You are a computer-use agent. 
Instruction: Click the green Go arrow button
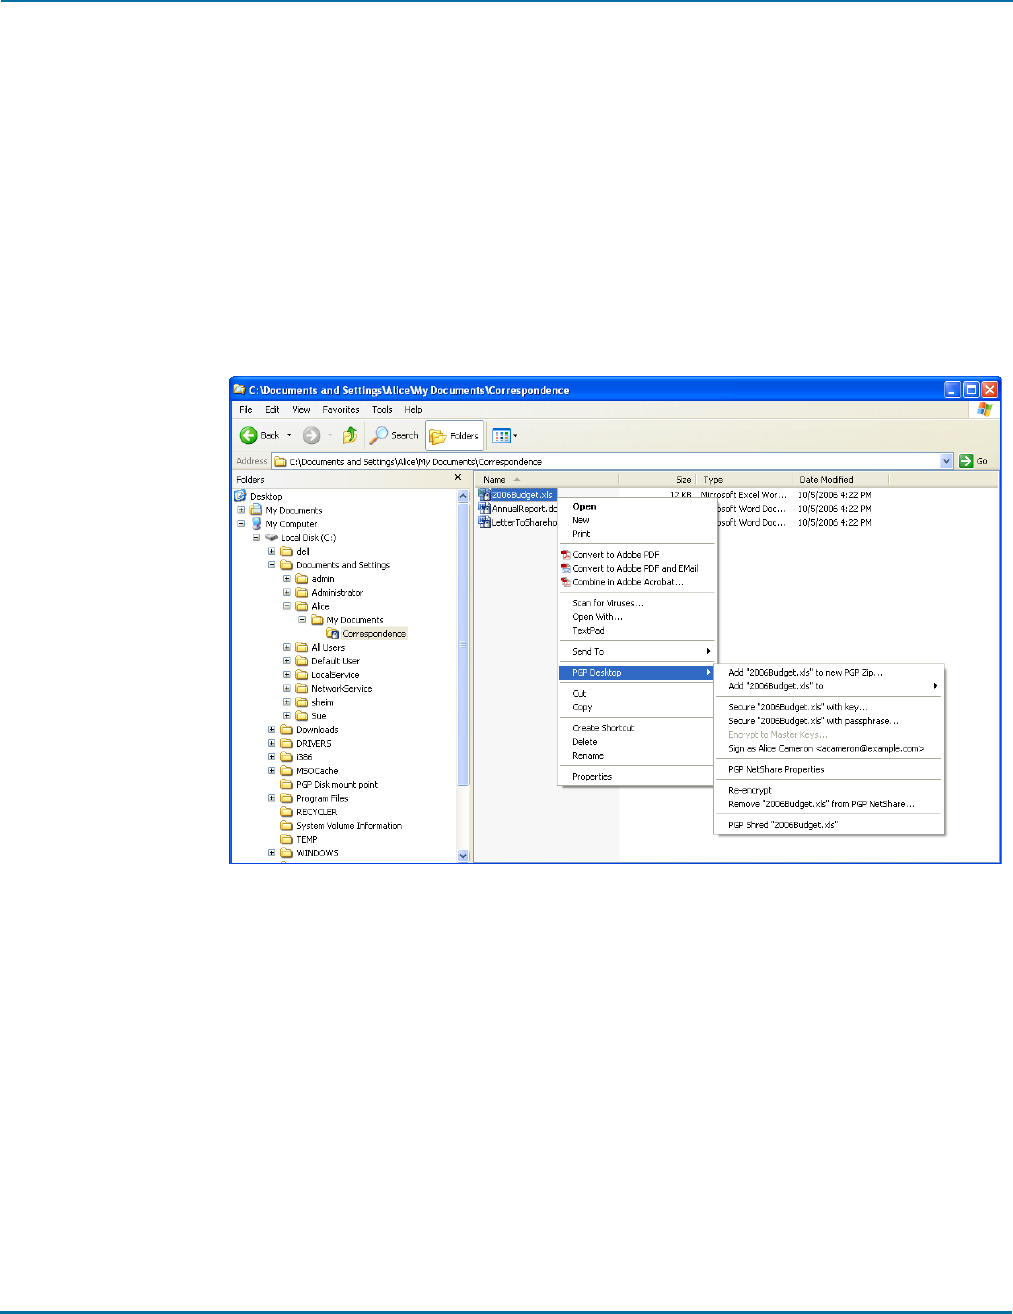(x=966, y=461)
